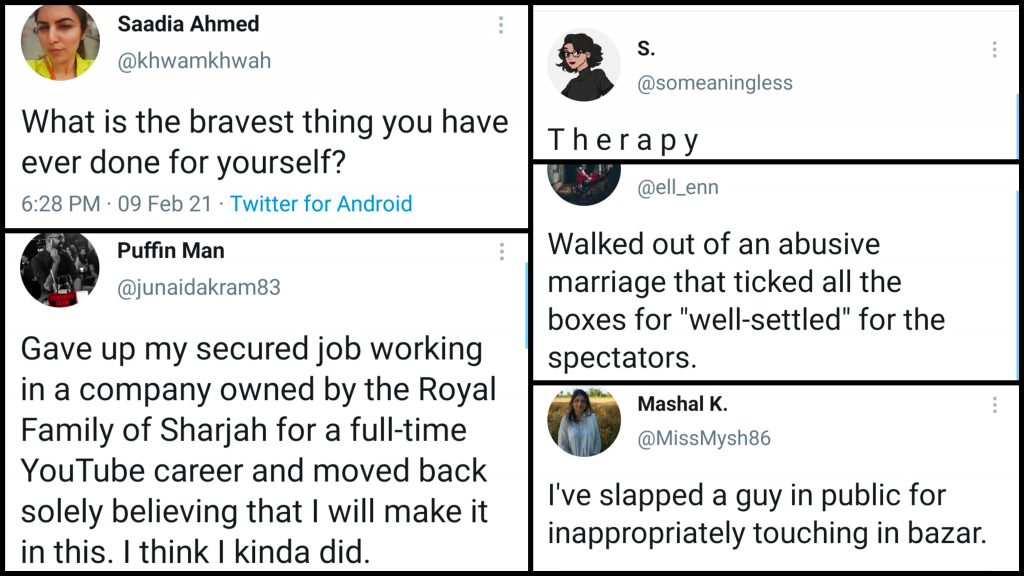Click the "Therapy" tweet text
1024x576 pixels.
(623, 141)
